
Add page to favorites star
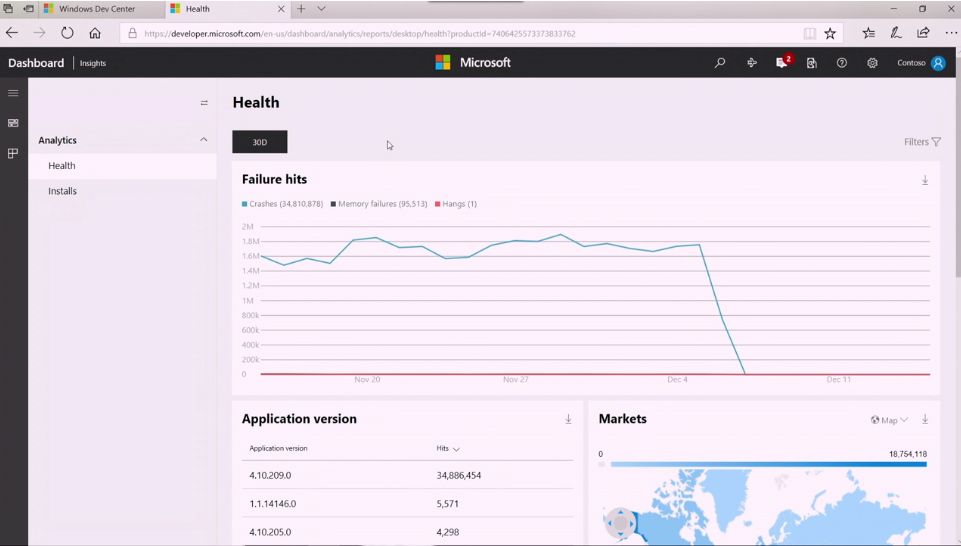pyautogui.click(x=830, y=34)
